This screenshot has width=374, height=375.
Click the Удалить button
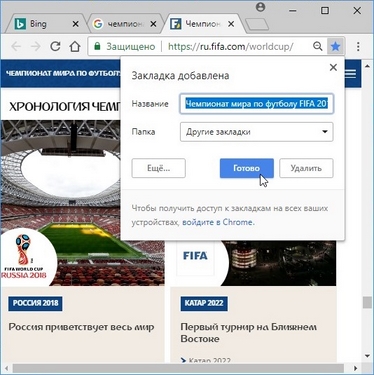click(306, 168)
